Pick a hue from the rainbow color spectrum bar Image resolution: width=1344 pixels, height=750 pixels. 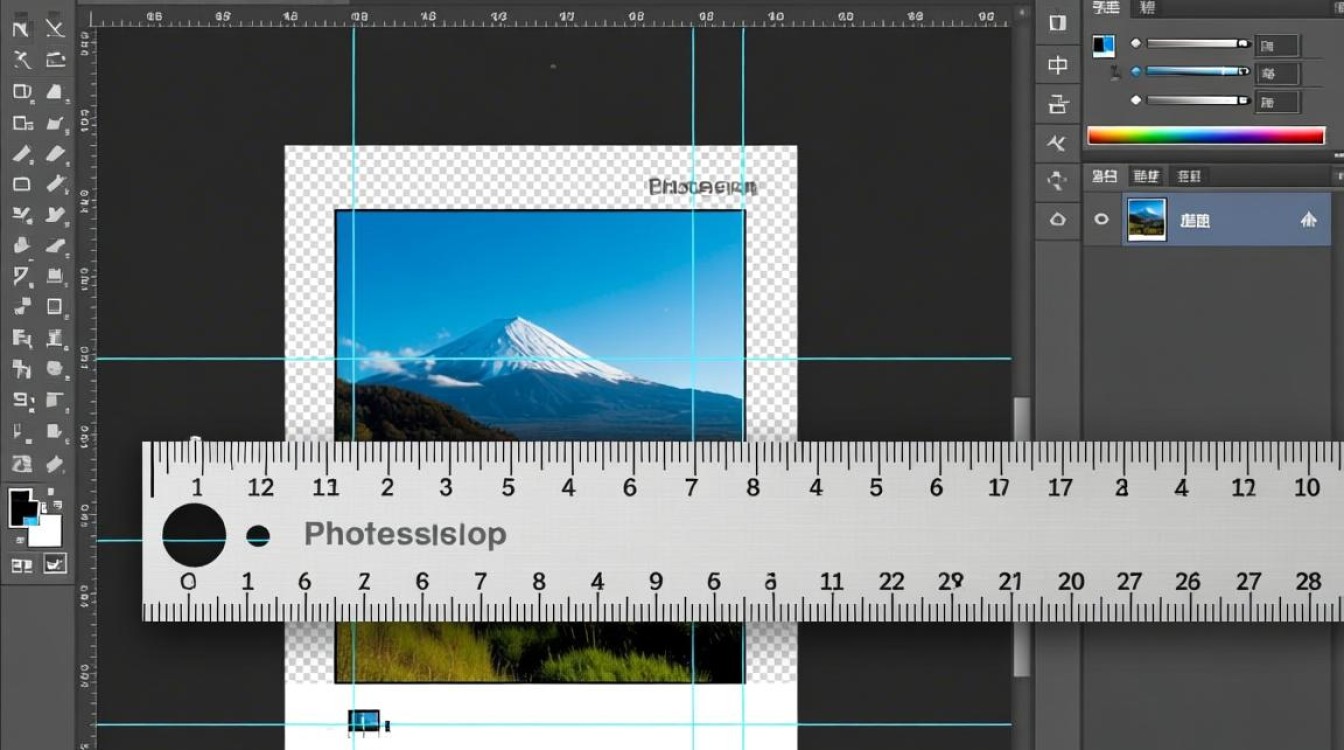click(1206, 135)
